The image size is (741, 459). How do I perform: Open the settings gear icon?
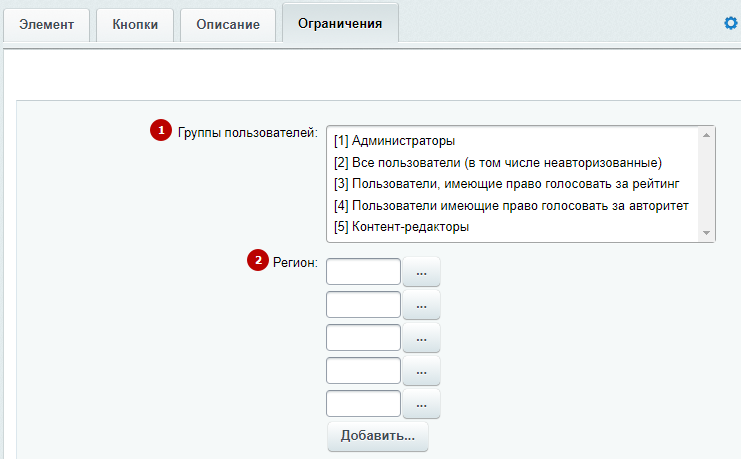click(731, 23)
